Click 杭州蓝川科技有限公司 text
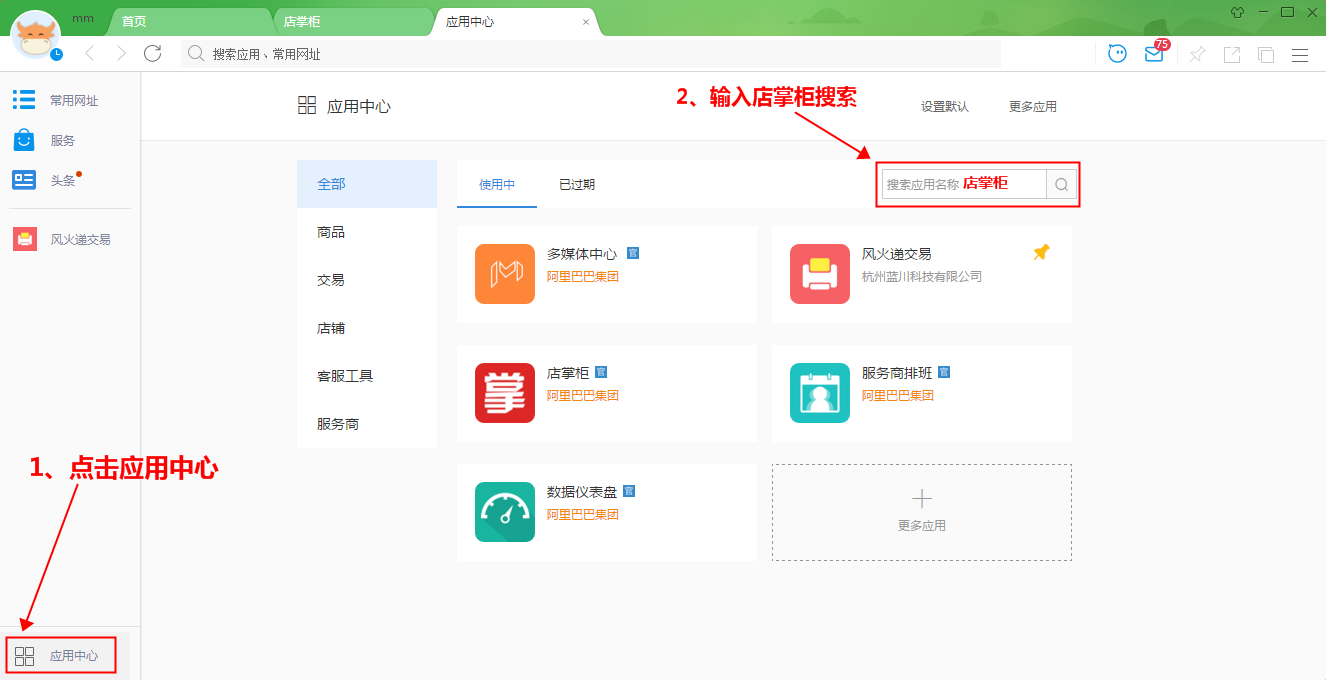 [922, 276]
